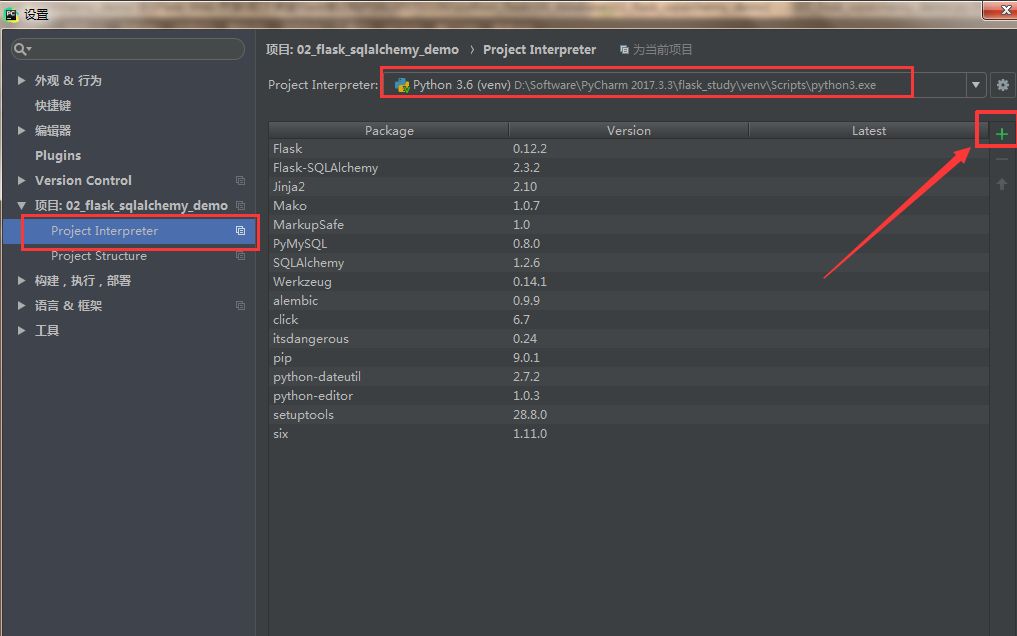
Task: Select the 快捷键 settings item
Action: (53, 105)
